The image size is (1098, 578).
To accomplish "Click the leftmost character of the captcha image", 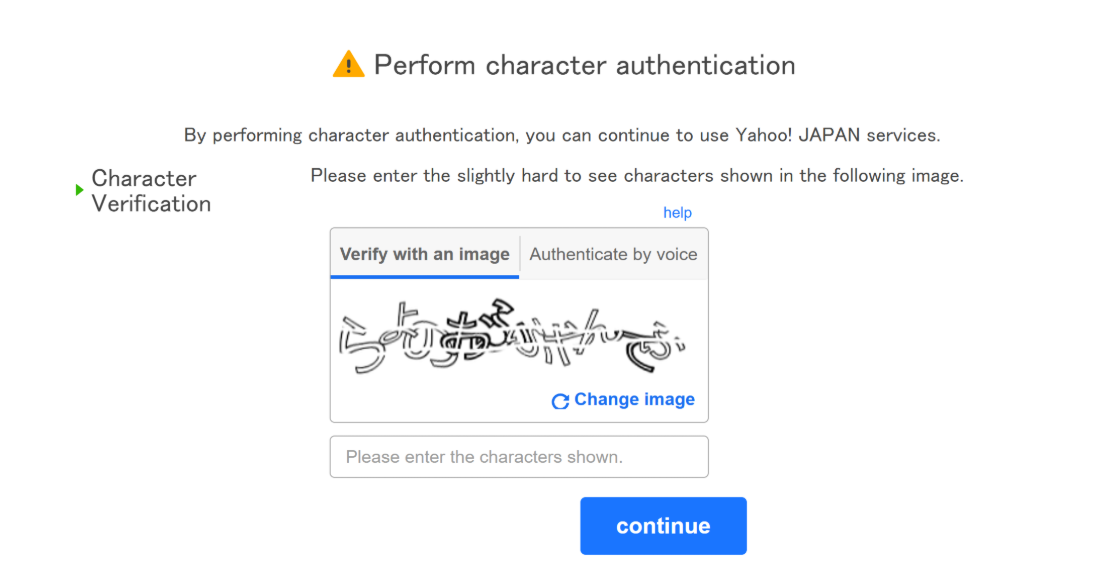I will (x=360, y=340).
